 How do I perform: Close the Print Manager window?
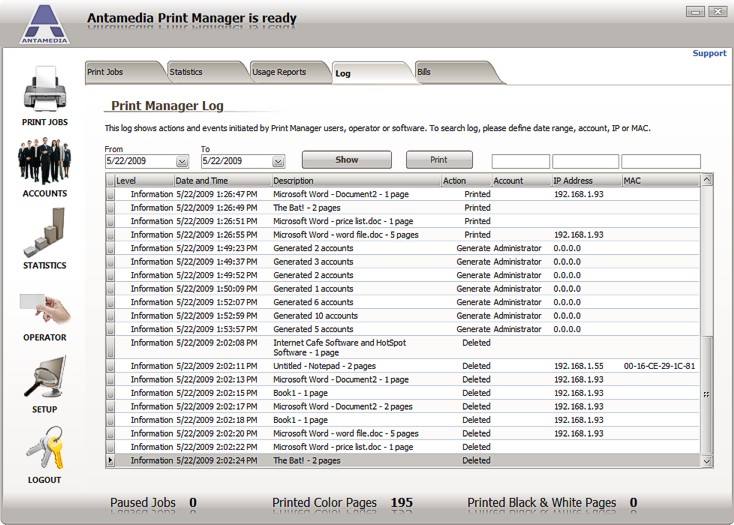[717, 12]
